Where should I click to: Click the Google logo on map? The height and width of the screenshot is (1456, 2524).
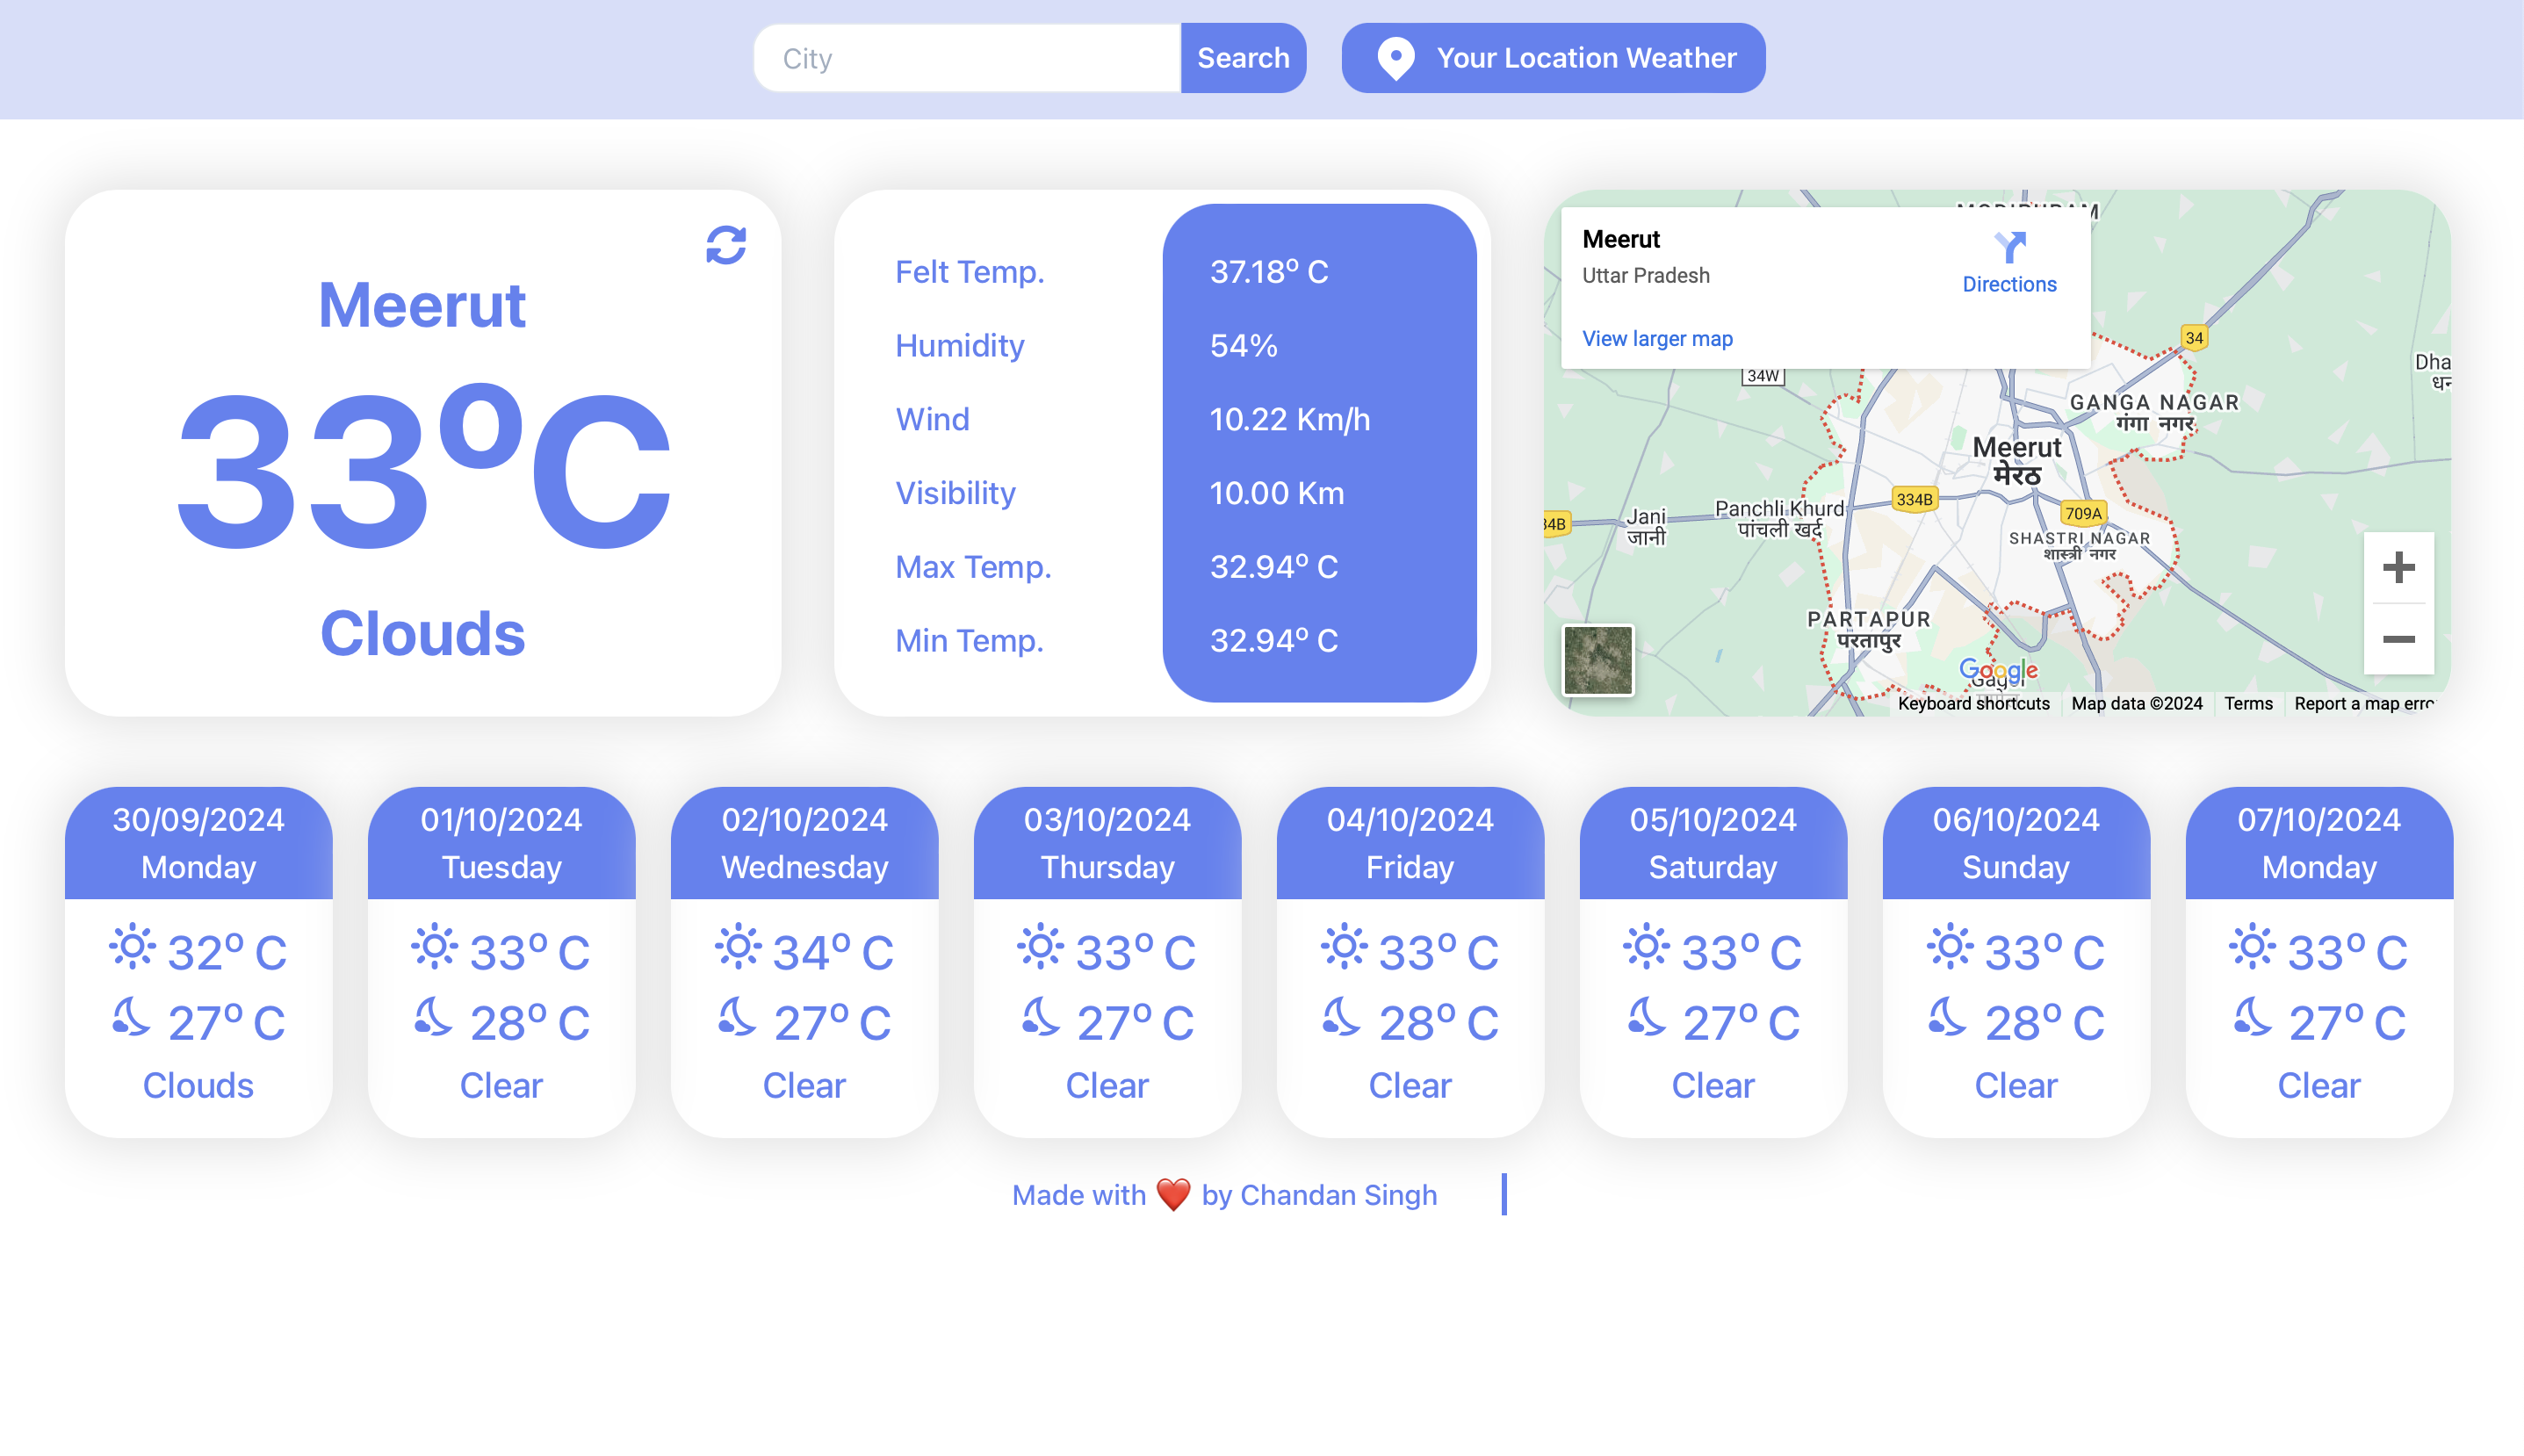point(1998,671)
